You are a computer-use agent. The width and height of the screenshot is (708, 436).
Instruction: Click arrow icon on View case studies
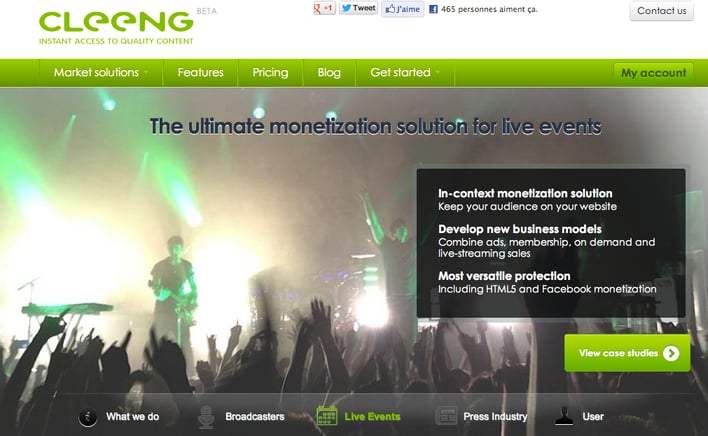point(671,353)
